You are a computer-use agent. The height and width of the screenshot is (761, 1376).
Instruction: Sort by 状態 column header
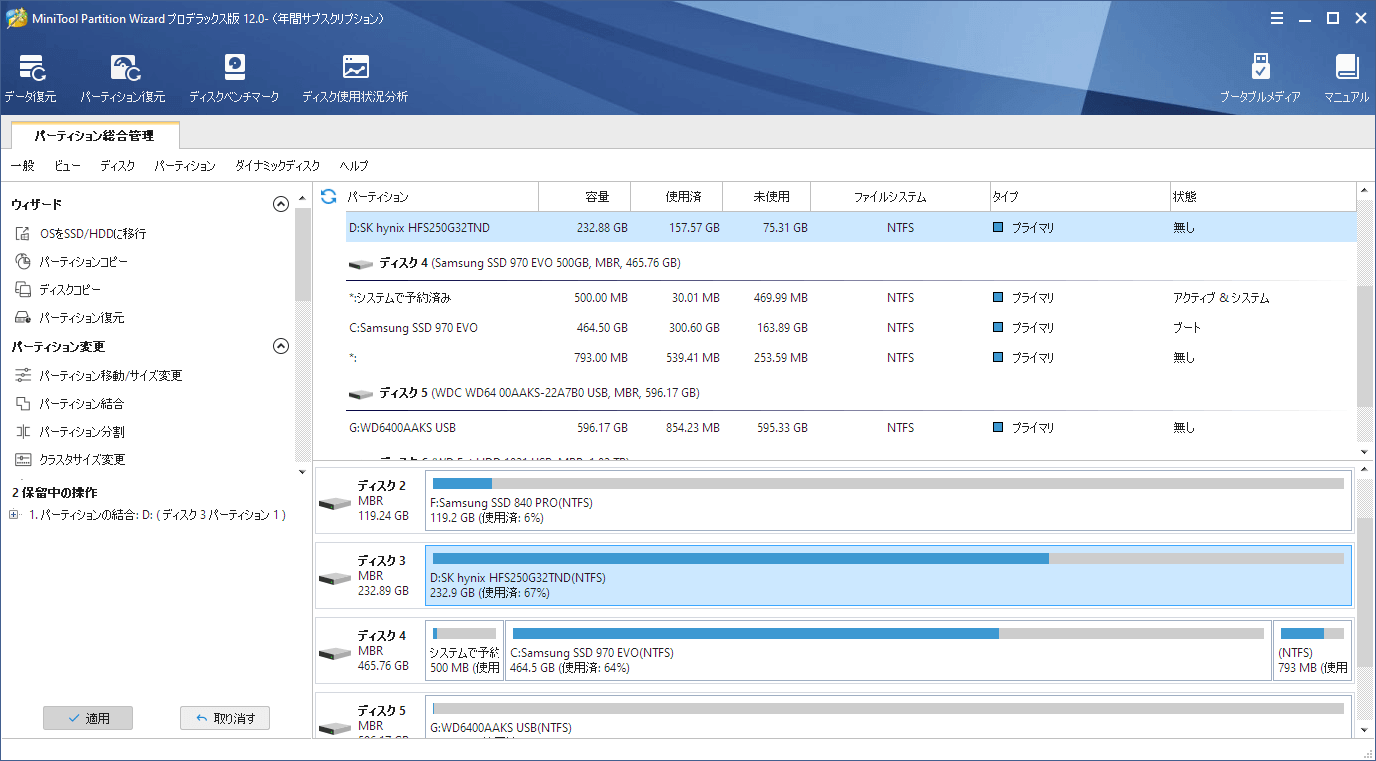coord(1263,197)
